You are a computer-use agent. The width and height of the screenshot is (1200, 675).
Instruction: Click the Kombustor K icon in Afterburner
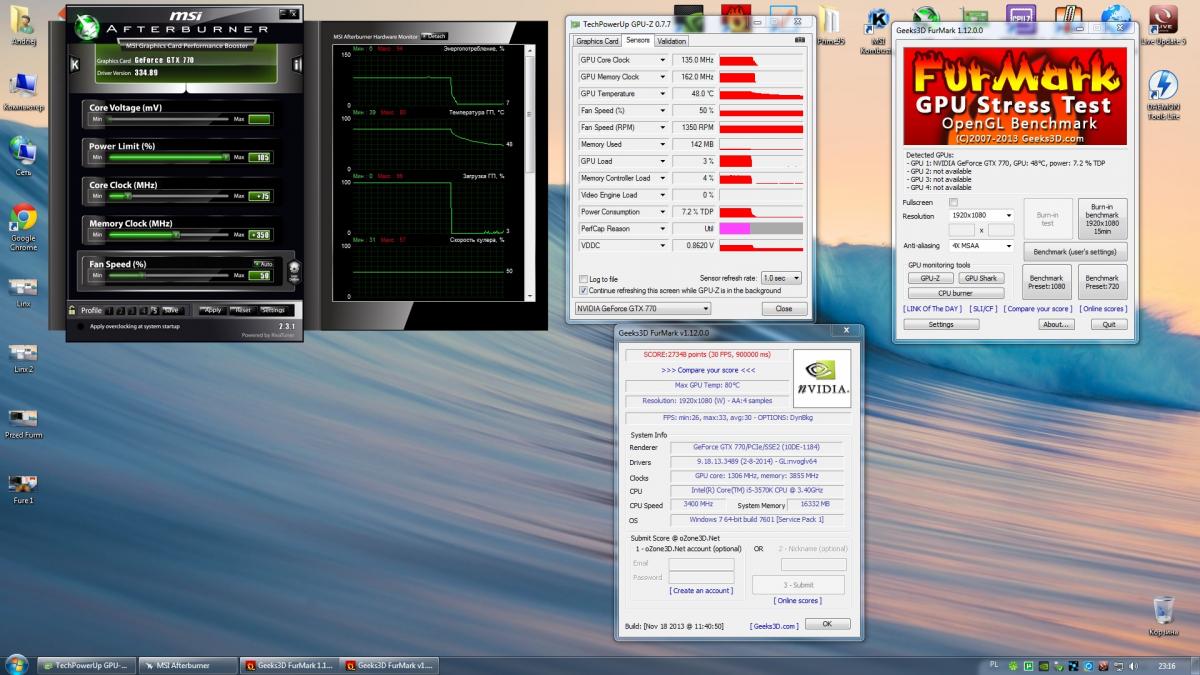click(x=74, y=65)
